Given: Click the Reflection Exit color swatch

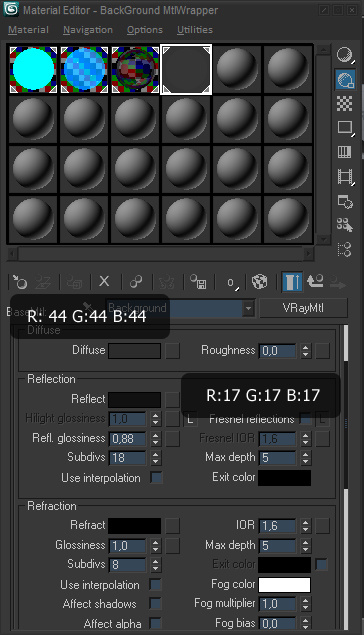Looking at the screenshot, I should coord(284,478).
